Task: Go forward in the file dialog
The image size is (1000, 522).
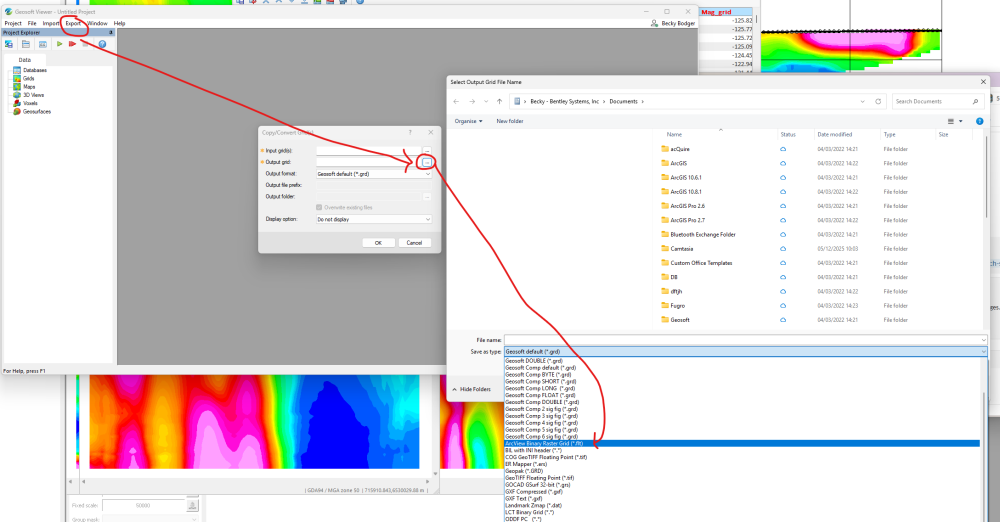Action: click(x=472, y=101)
